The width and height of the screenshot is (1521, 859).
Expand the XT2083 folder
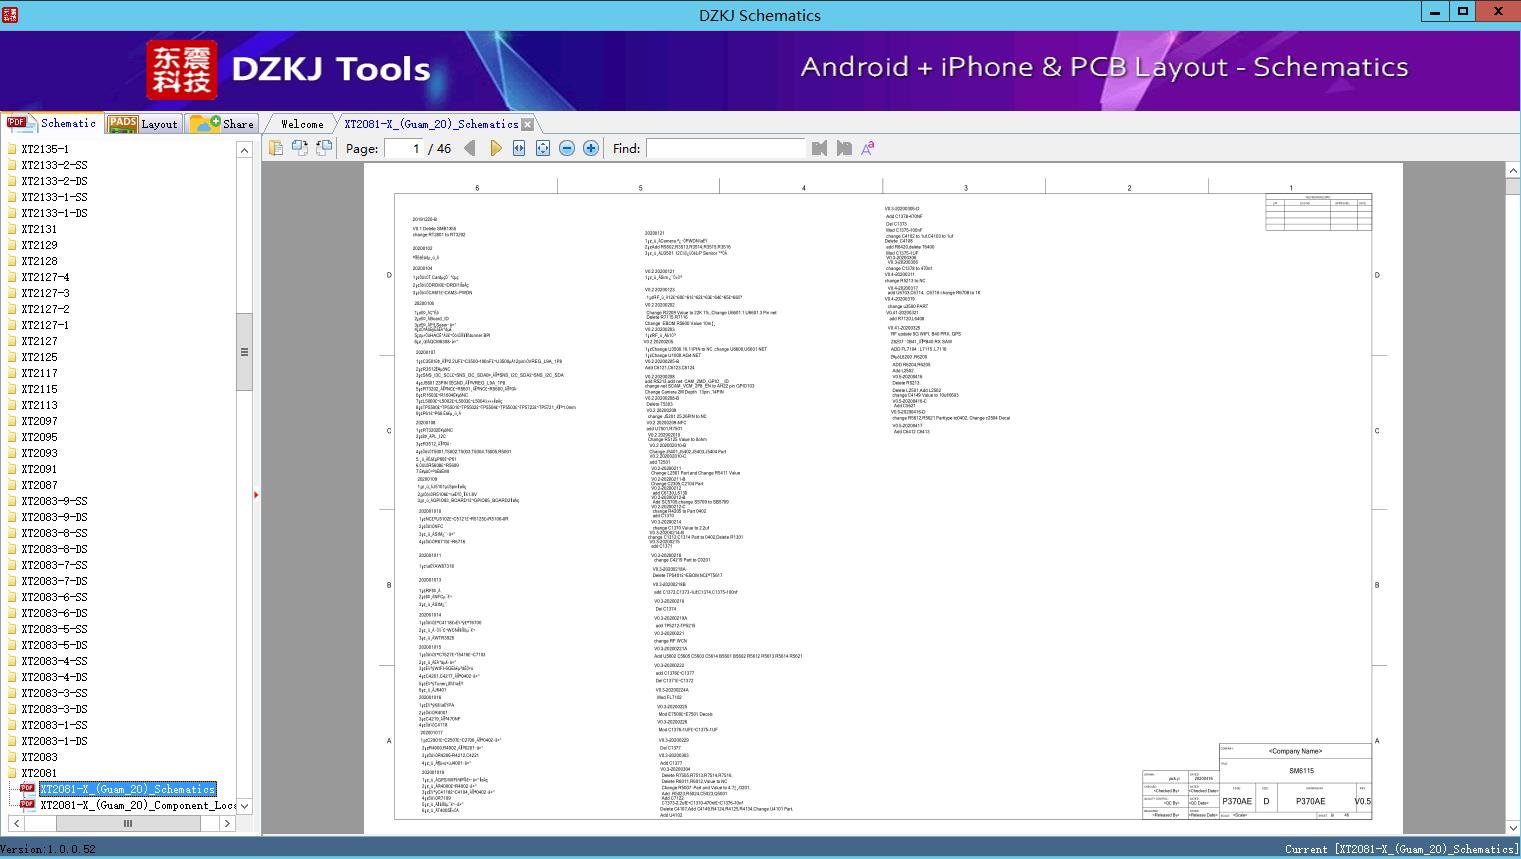pyautogui.click(x=39, y=757)
